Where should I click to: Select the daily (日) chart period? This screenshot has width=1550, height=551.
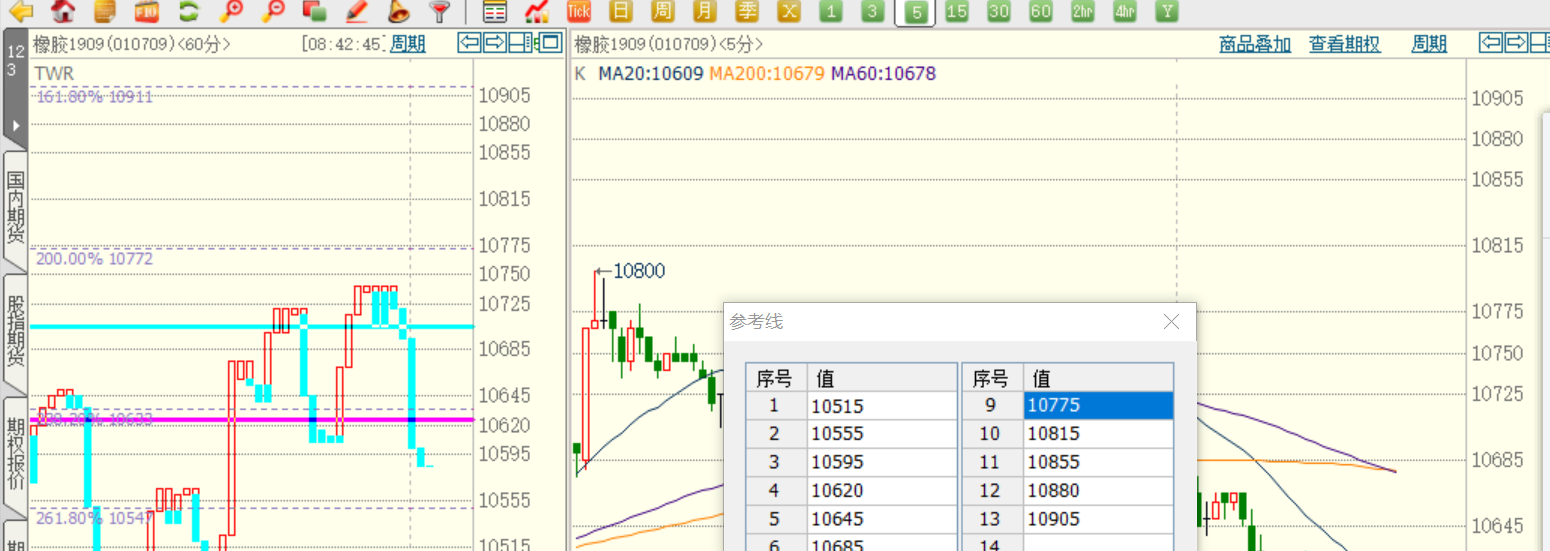(621, 12)
